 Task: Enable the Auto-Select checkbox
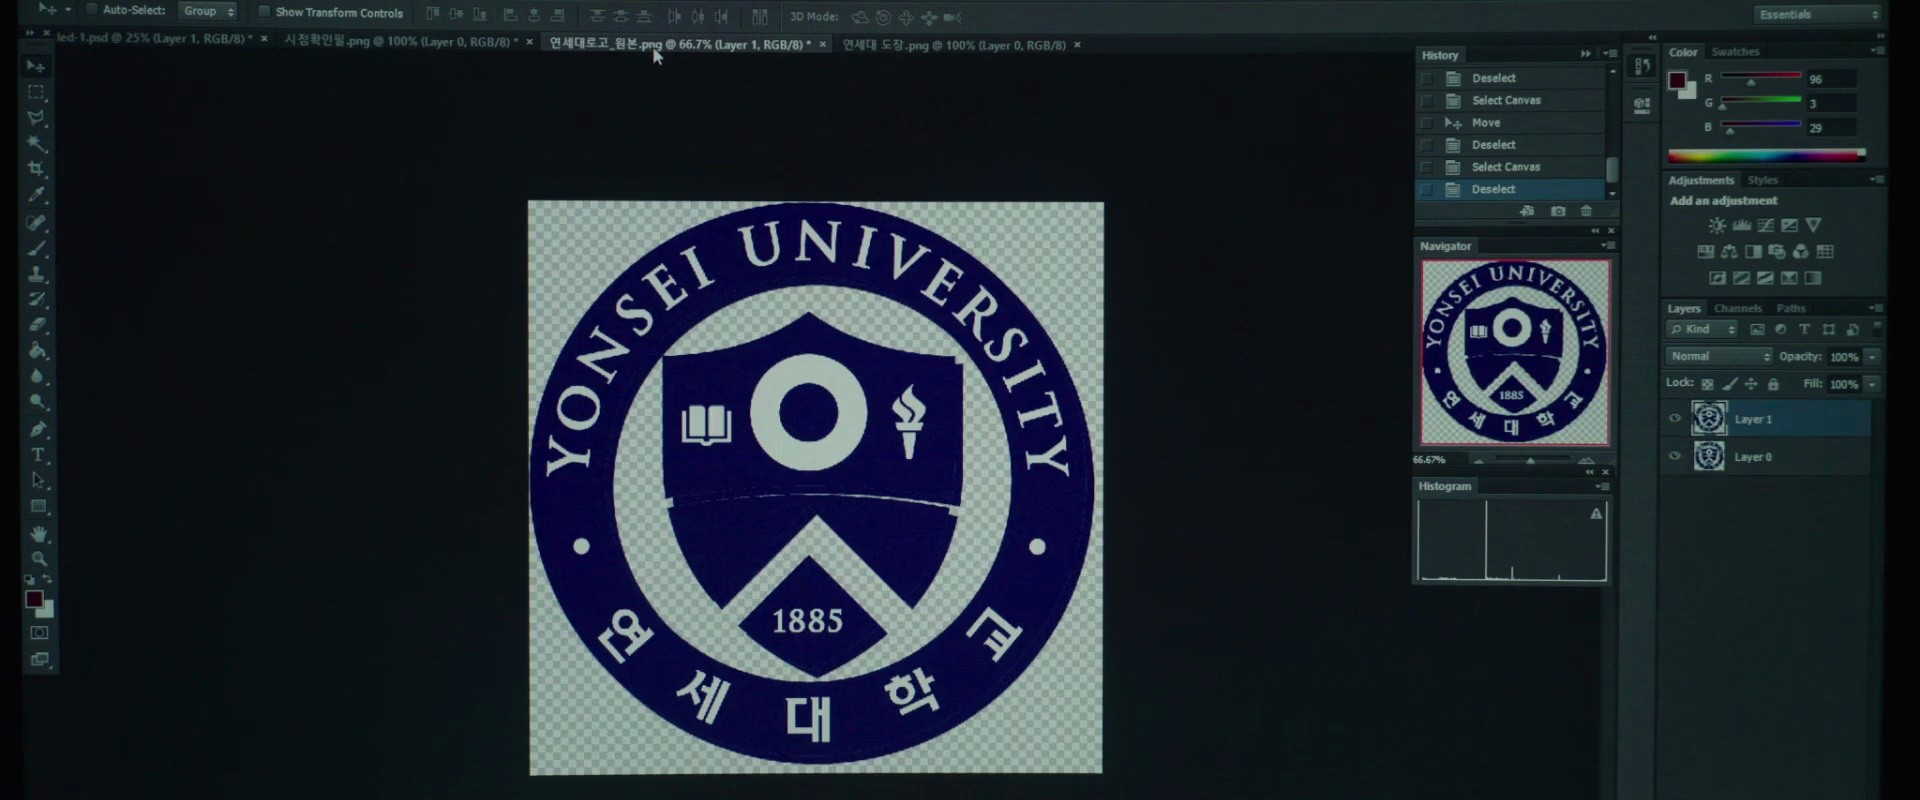click(x=92, y=10)
